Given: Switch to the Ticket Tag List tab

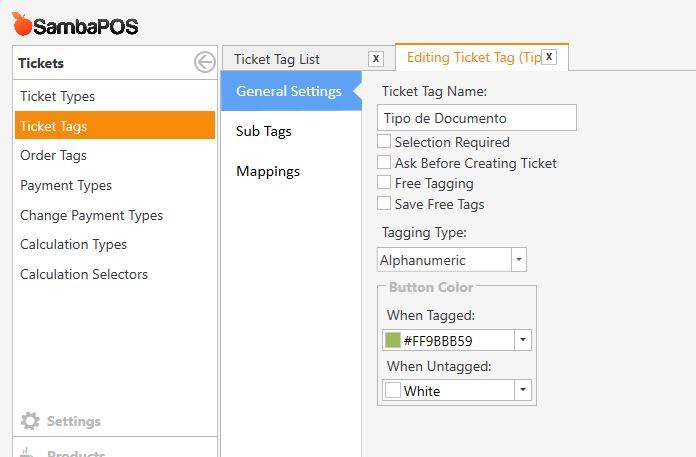Looking at the screenshot, I should (x=277, y=59).
